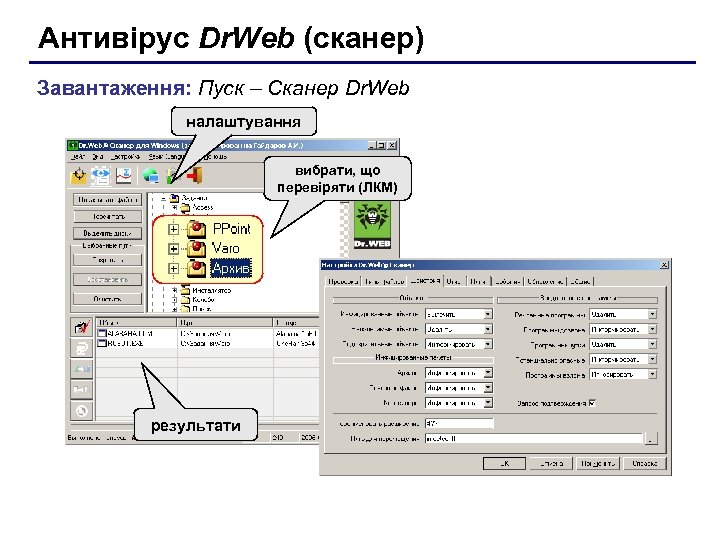Switch to the first settings tab Проверка
The width and height of the screenshot is (720, 540).
tap(343, 281)
